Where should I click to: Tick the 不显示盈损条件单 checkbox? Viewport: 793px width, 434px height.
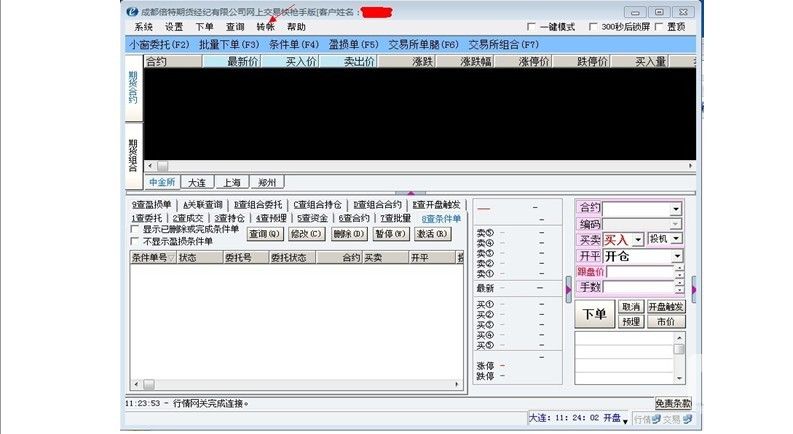point(135,241)
